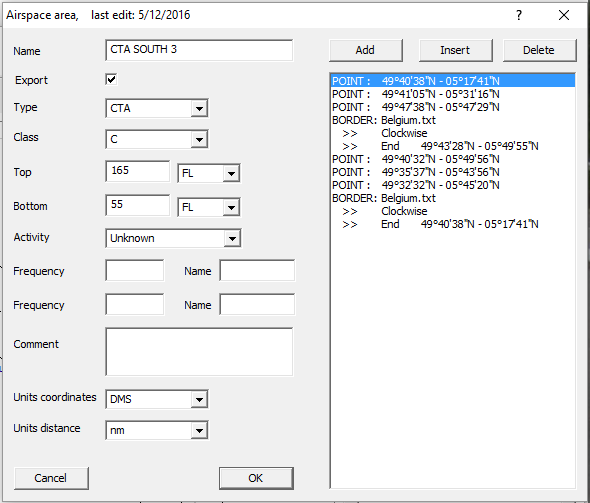The image size is (590, 503).
Task: Click the Add button
Action: pyautogui.click(x=366, y=50)
